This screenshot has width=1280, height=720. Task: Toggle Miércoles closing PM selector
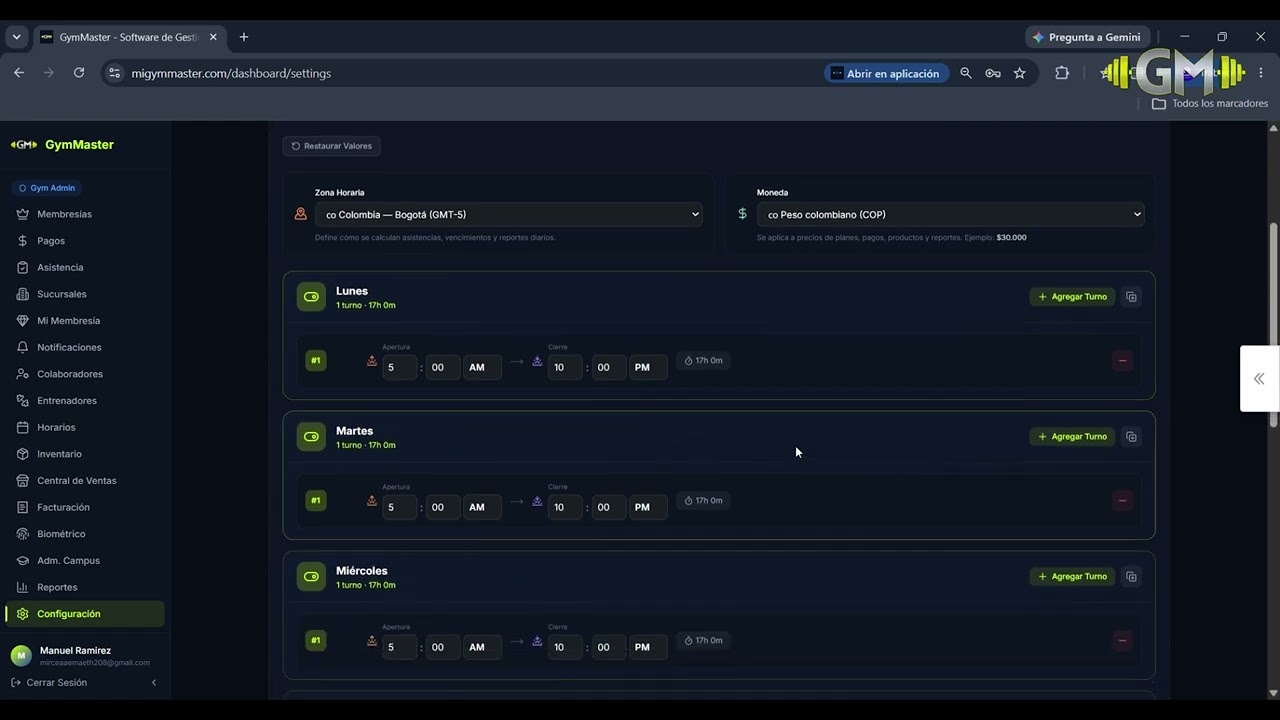(x=647, y=647)
